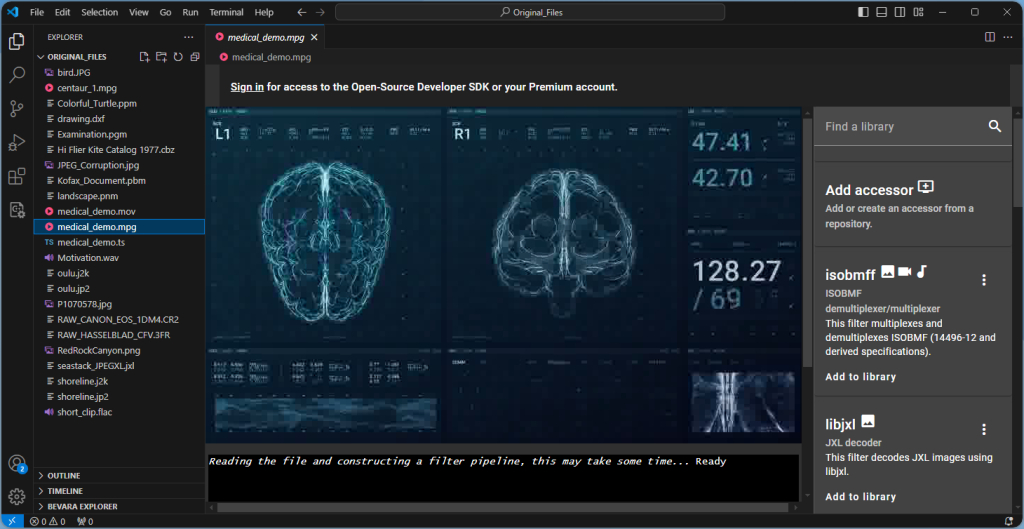This screenshot has width=1024, height=529.
Task: Open short_clip.flac file
Action: point(86,412)
